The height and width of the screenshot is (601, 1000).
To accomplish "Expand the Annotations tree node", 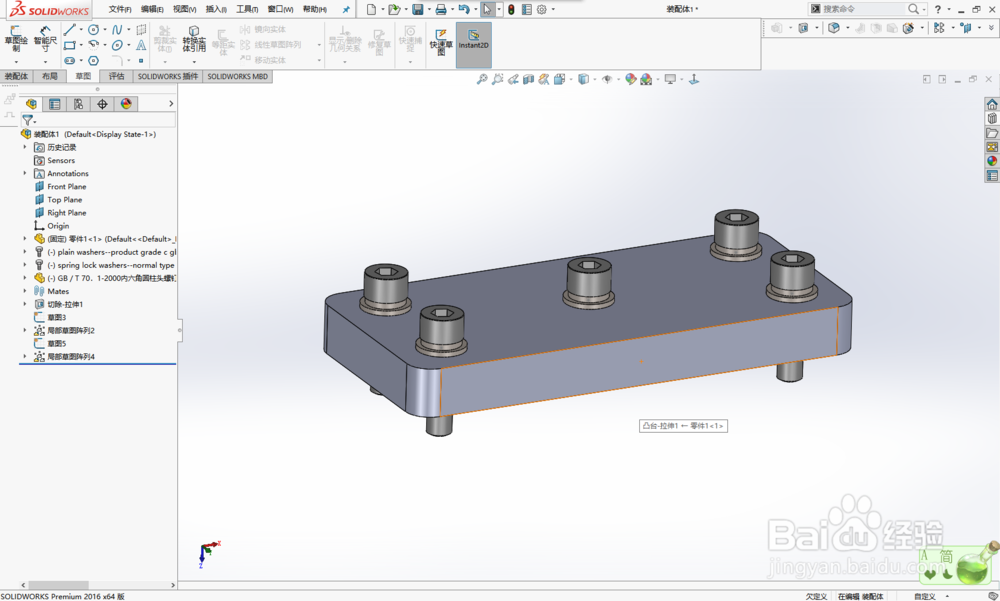I will tap(25, 174).
